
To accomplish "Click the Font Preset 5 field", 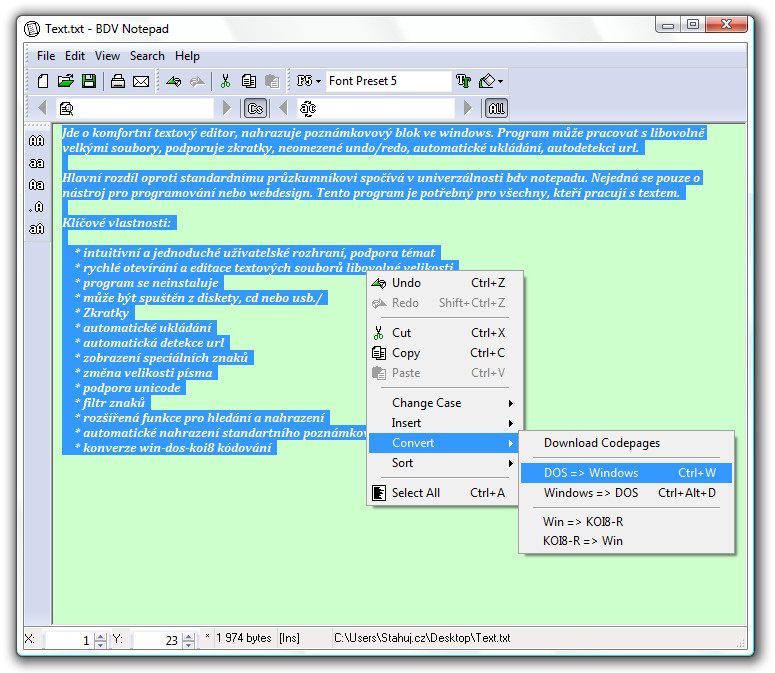I will (x=388, y=81).
